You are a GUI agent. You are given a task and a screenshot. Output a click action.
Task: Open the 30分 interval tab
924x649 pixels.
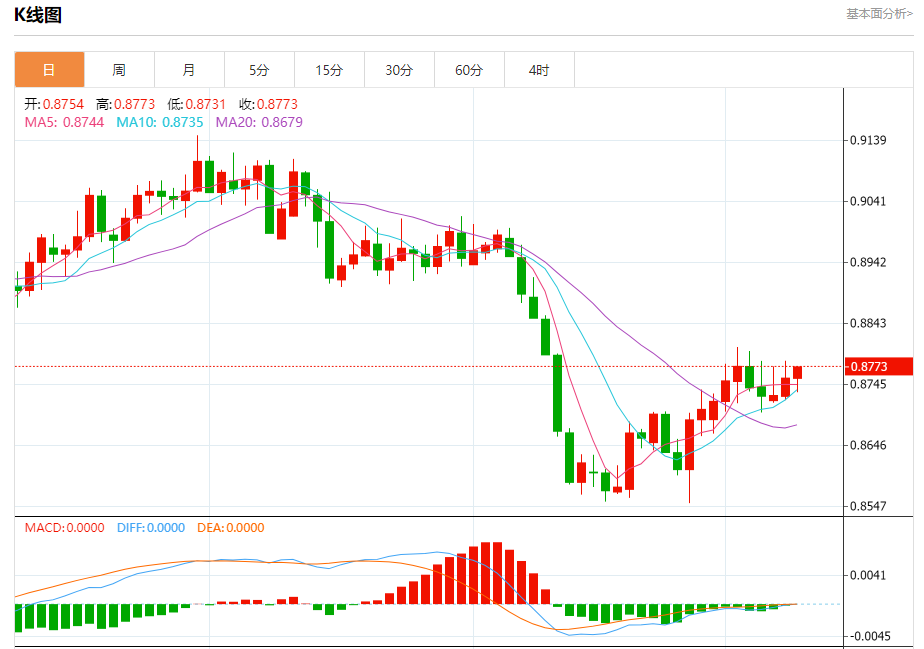pos(400,70)
